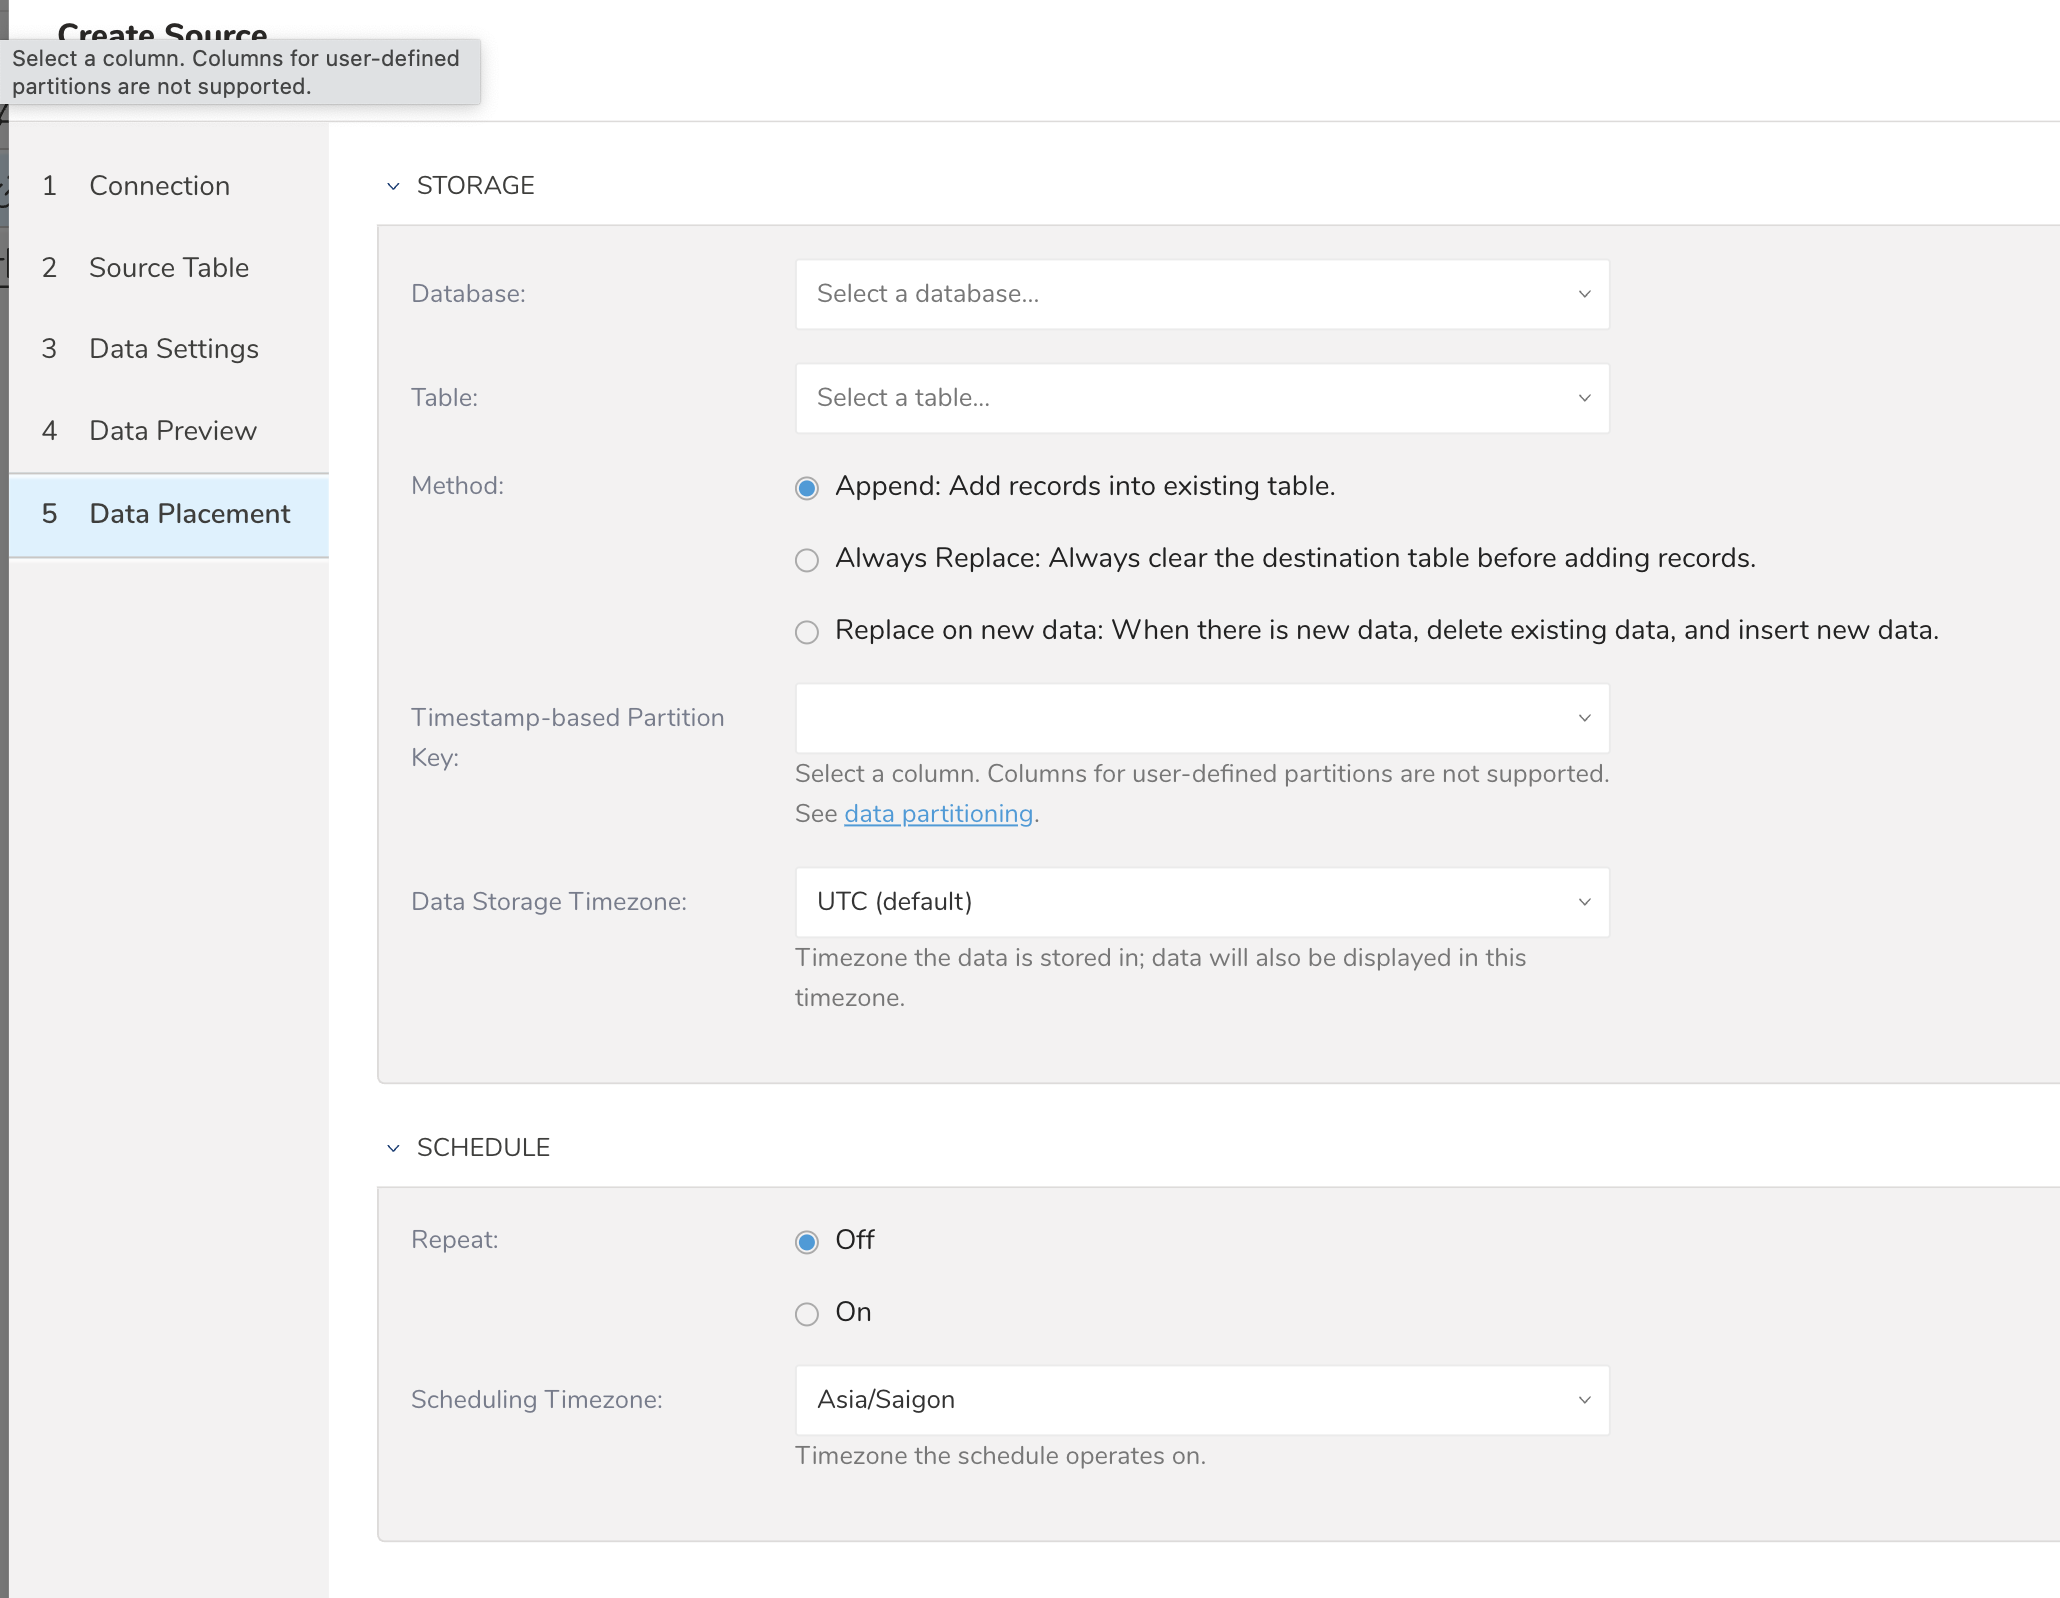The width and height of the screenshot is (2060, 1598).
Task: Set Repeat to Off
Action: 807,1242
